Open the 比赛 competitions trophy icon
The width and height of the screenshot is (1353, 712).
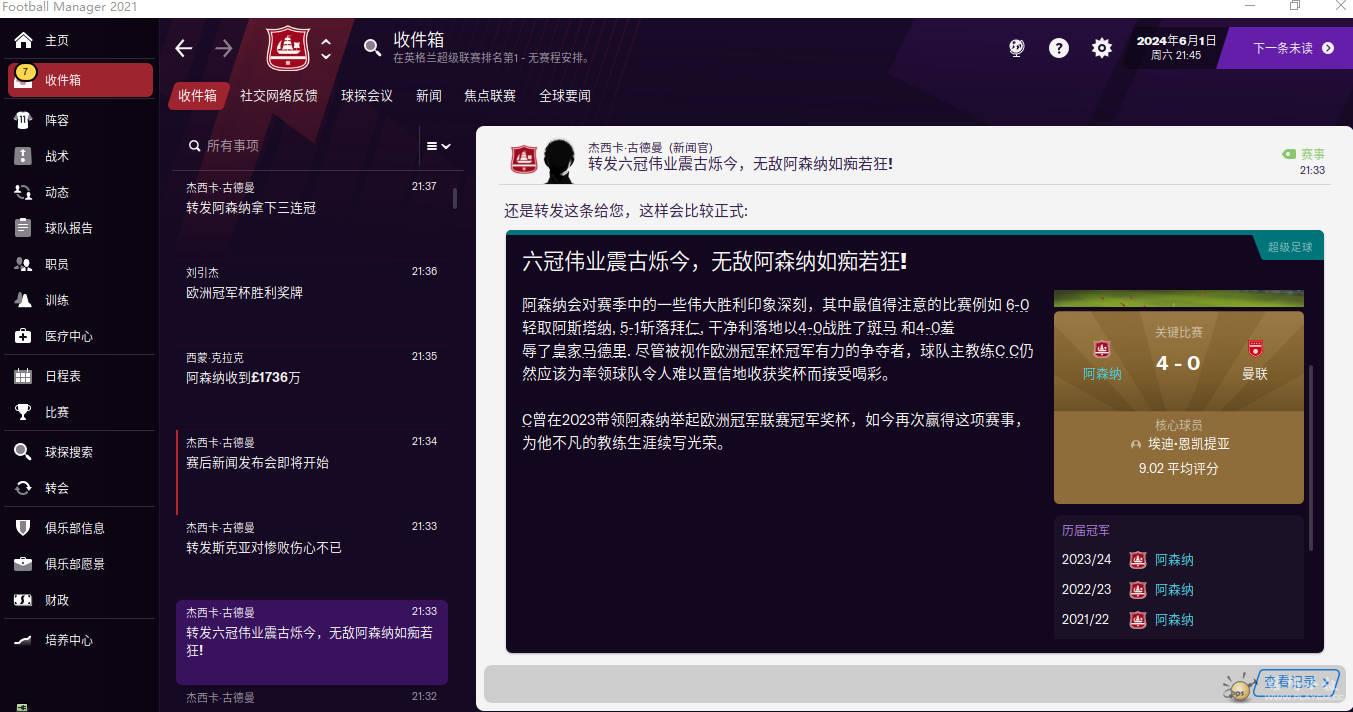click(x=23, y=412)
